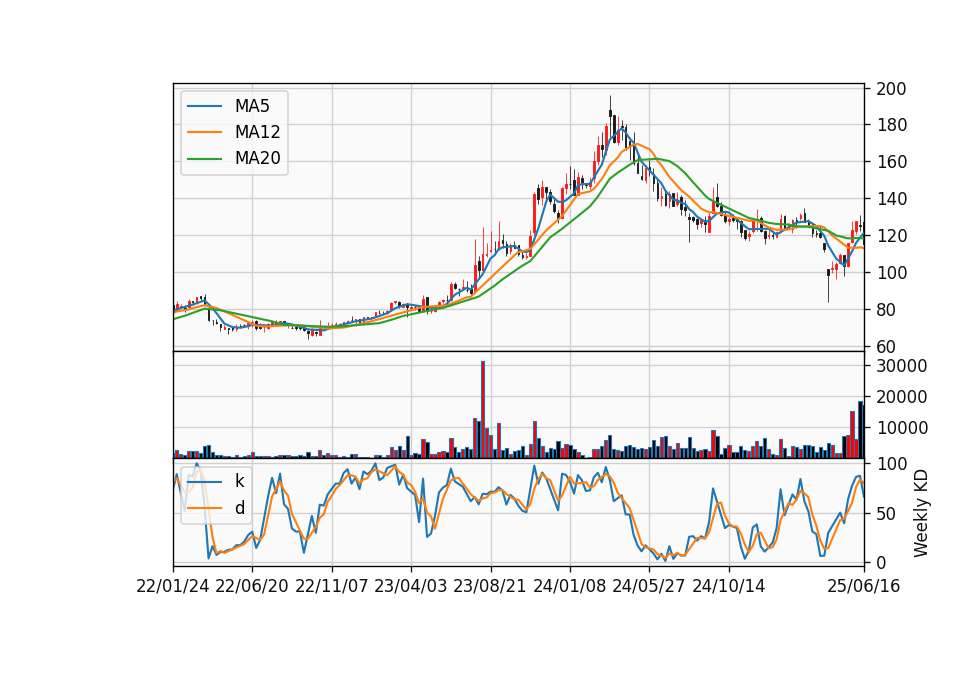Viewport: 960px width, 690px height.
Task: Click the 23/04/03 date label
Action: (x=411, y=586)
